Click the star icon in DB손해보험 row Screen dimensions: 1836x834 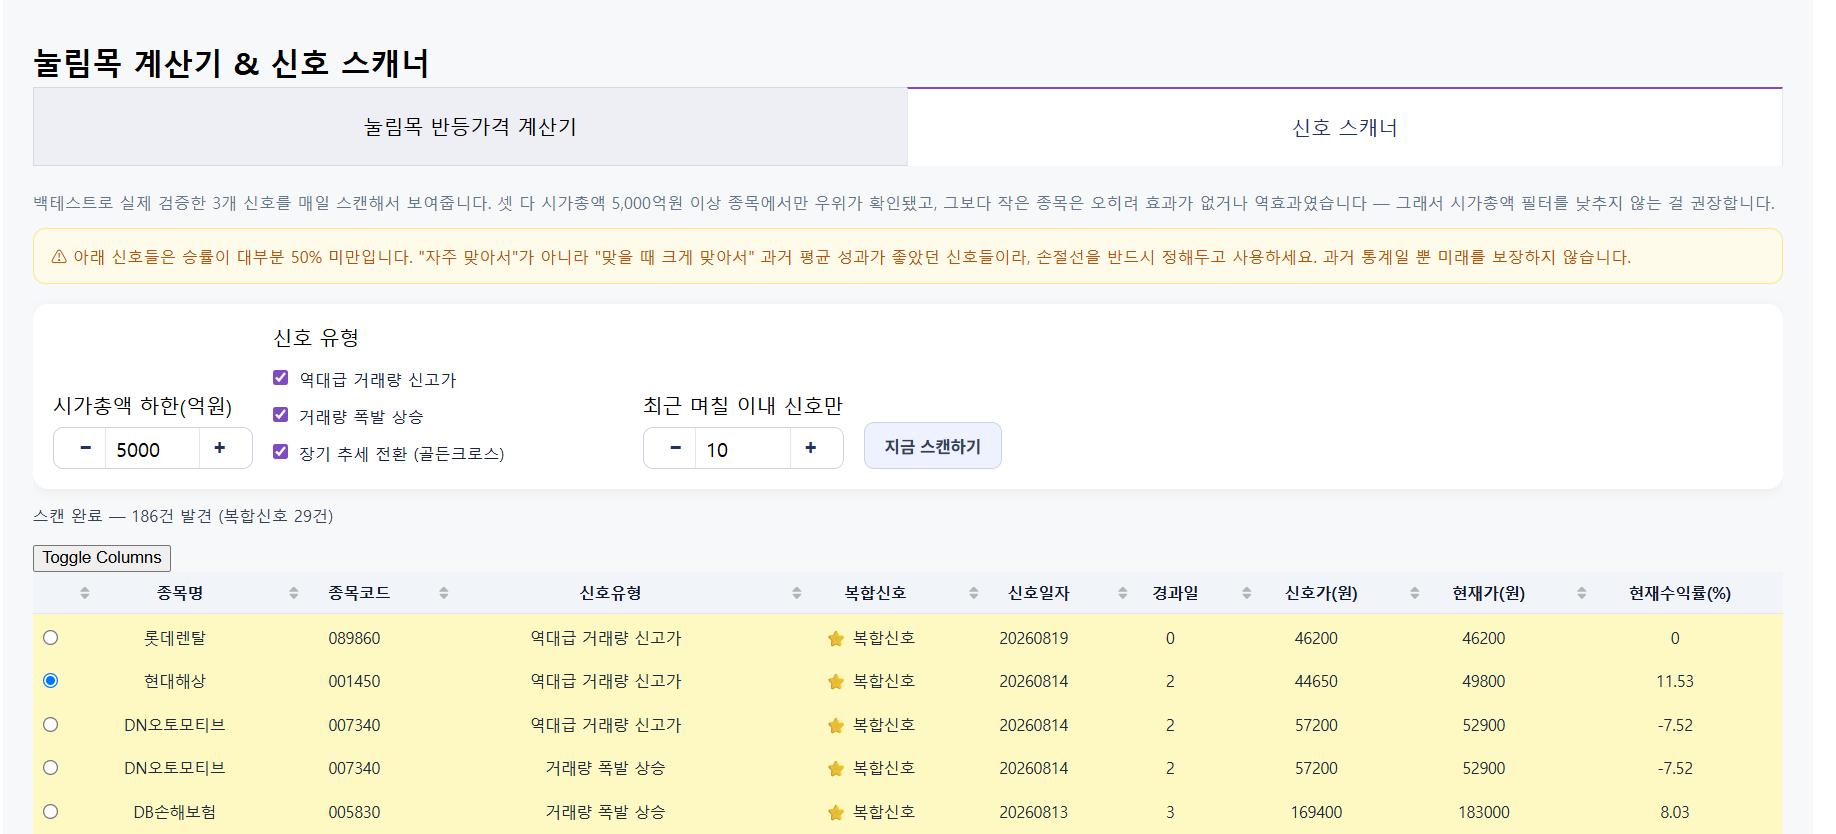[x=836, y=812]
